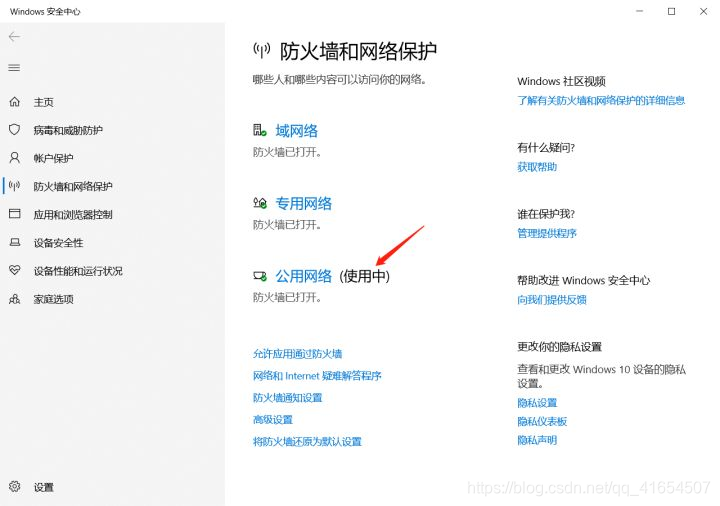Open 公用网络 firewall settings
Screen dimensions: 720x506
(x=304, y=276)
